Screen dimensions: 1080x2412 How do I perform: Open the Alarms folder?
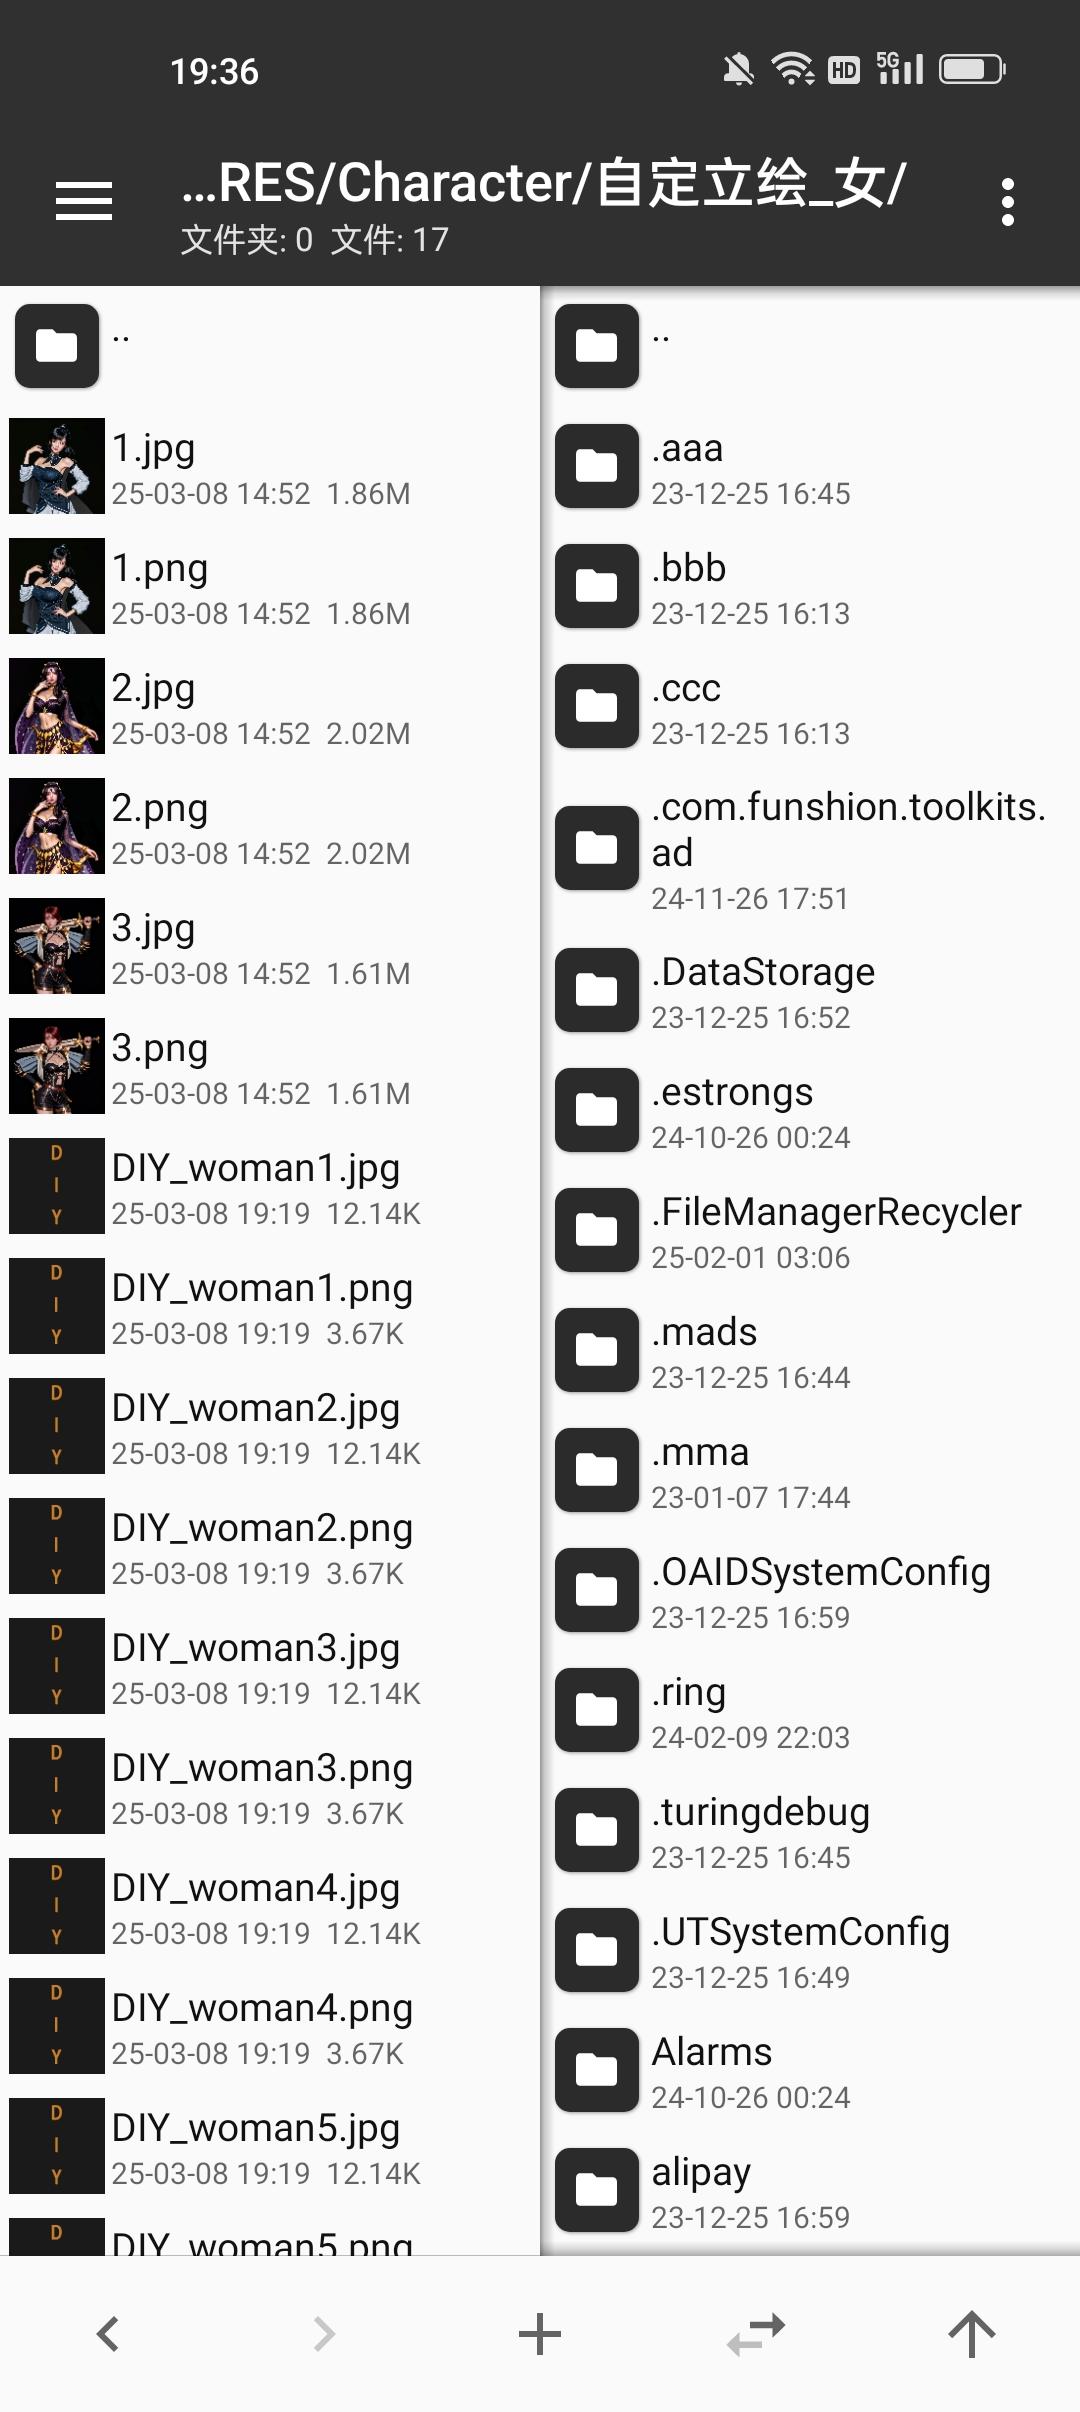pos(810,2070)
